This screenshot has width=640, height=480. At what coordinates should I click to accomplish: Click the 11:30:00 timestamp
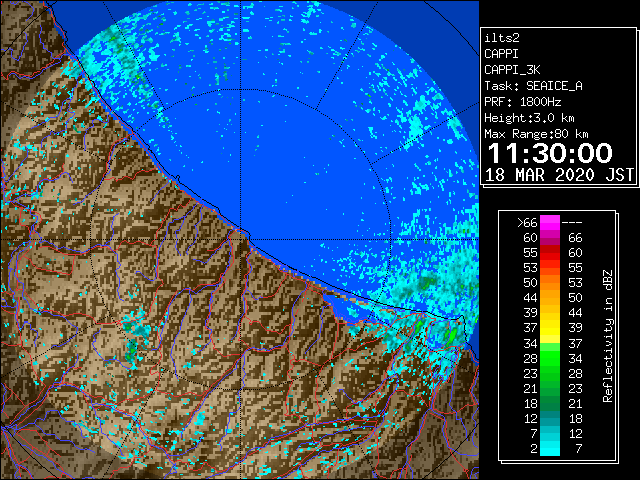pos(550,153)
